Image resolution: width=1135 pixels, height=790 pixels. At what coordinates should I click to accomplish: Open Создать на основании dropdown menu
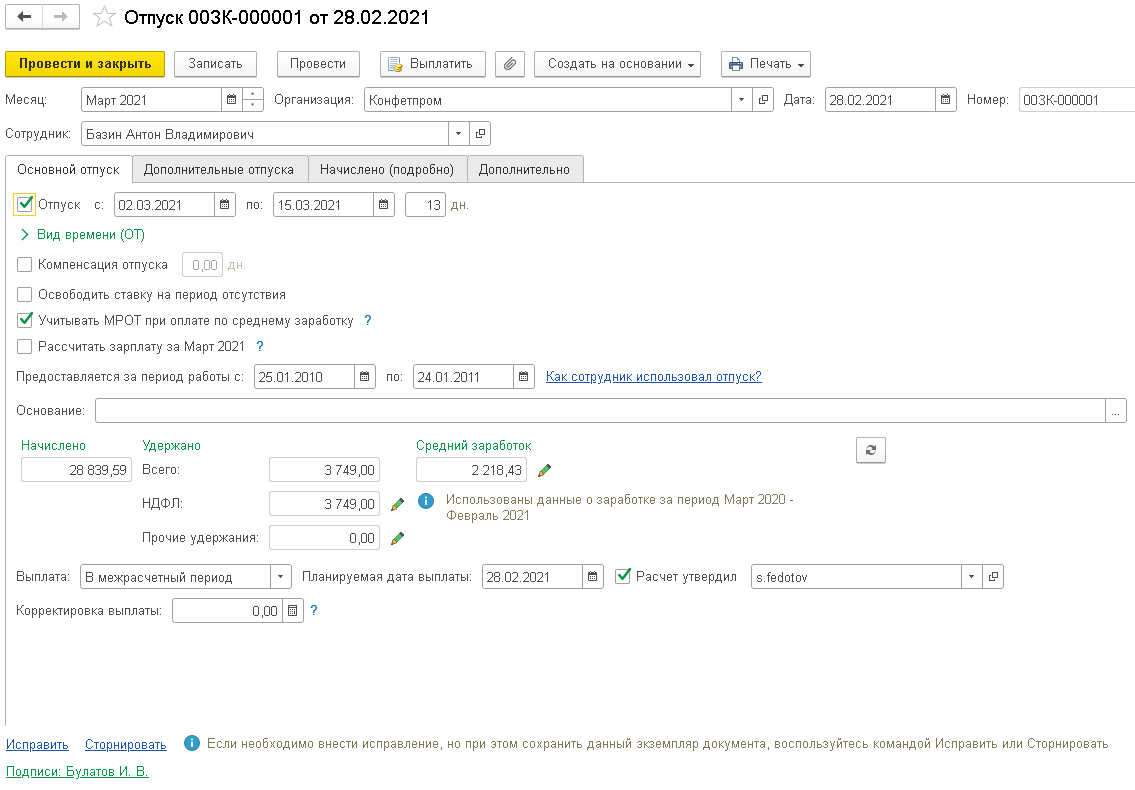coord(618,64)
